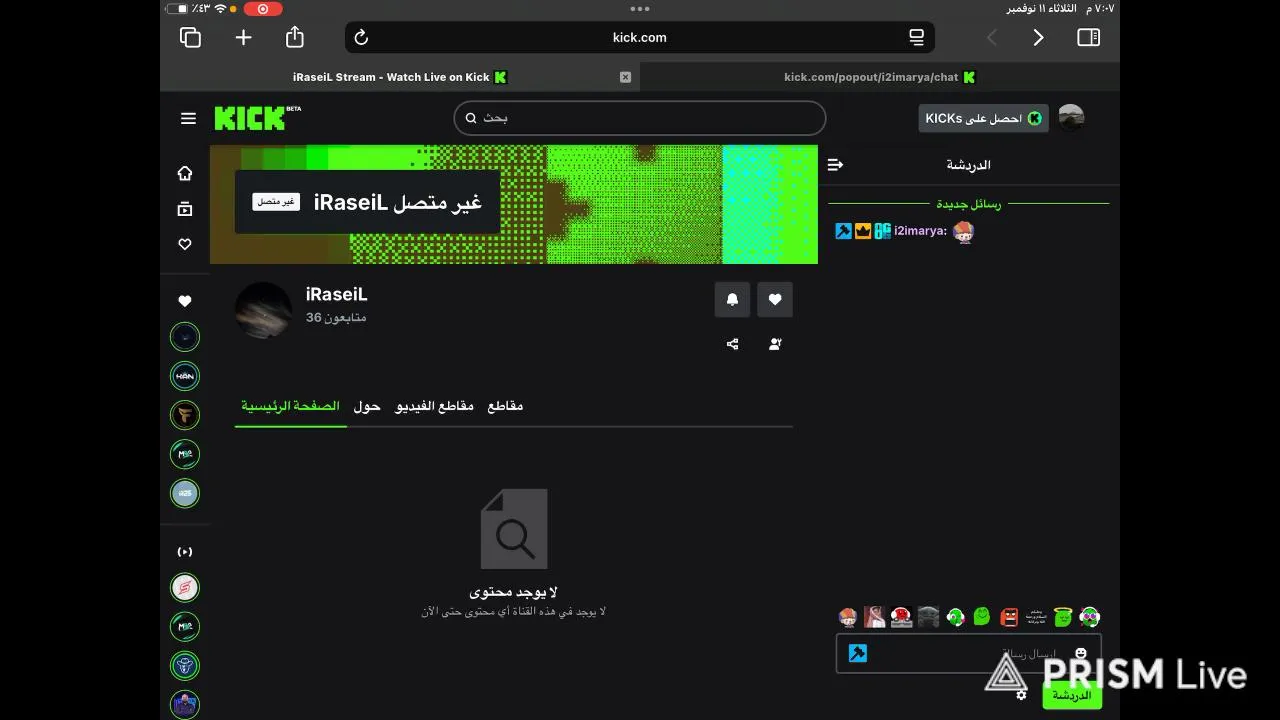The height and width of the screenshot is (720, 1280).
Task: Follow iRaseiL with the heart button
Action: pos(775,299)
